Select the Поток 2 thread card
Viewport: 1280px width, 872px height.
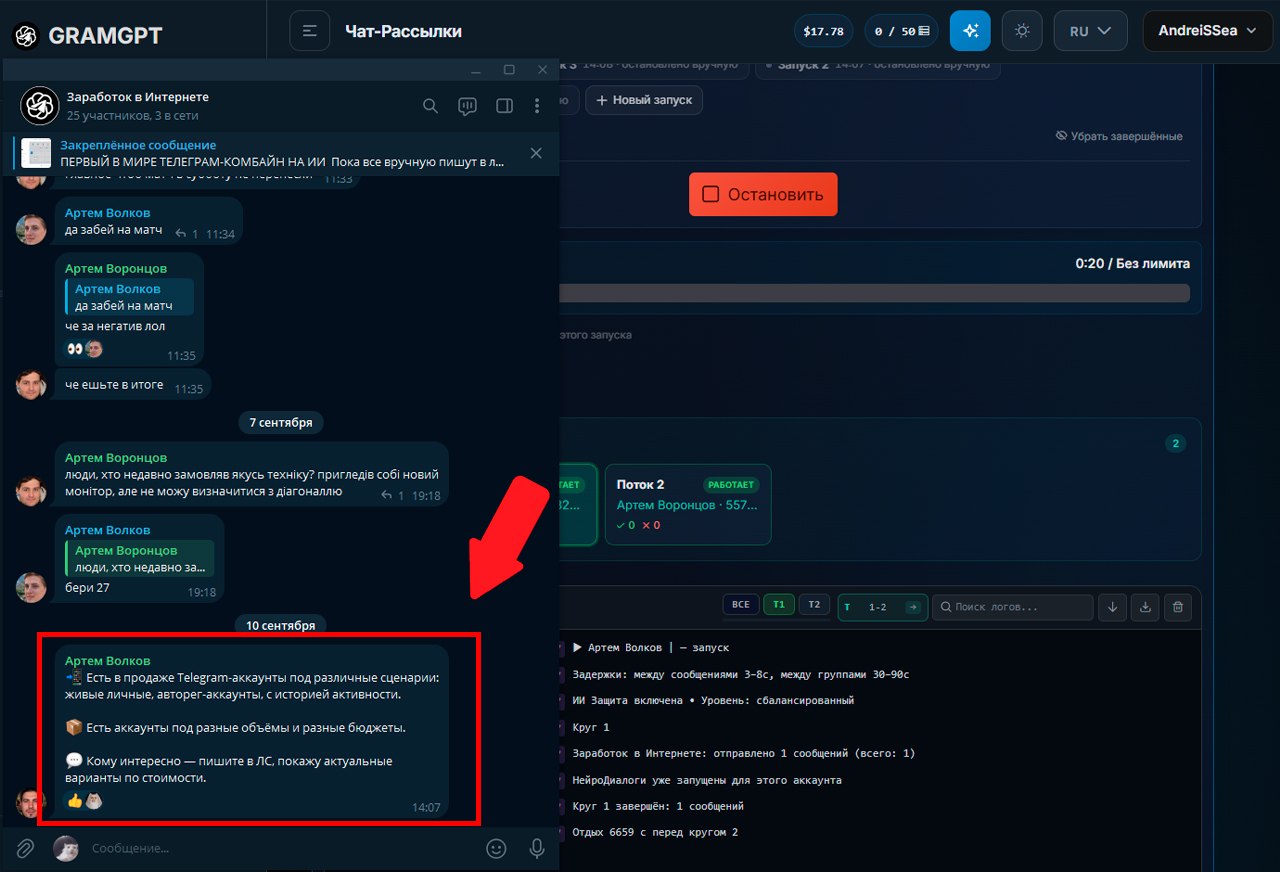pos(688,504)
